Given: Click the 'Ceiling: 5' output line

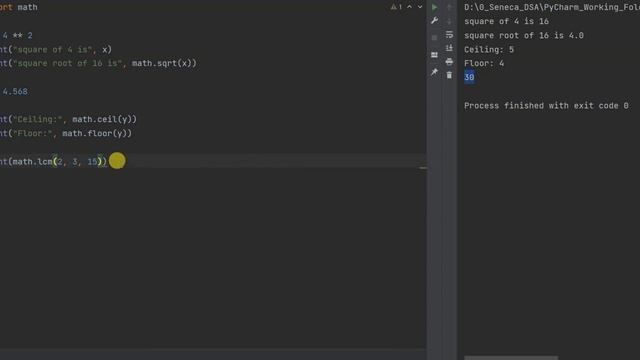Looking at the screenshot, I should [489, 49].
